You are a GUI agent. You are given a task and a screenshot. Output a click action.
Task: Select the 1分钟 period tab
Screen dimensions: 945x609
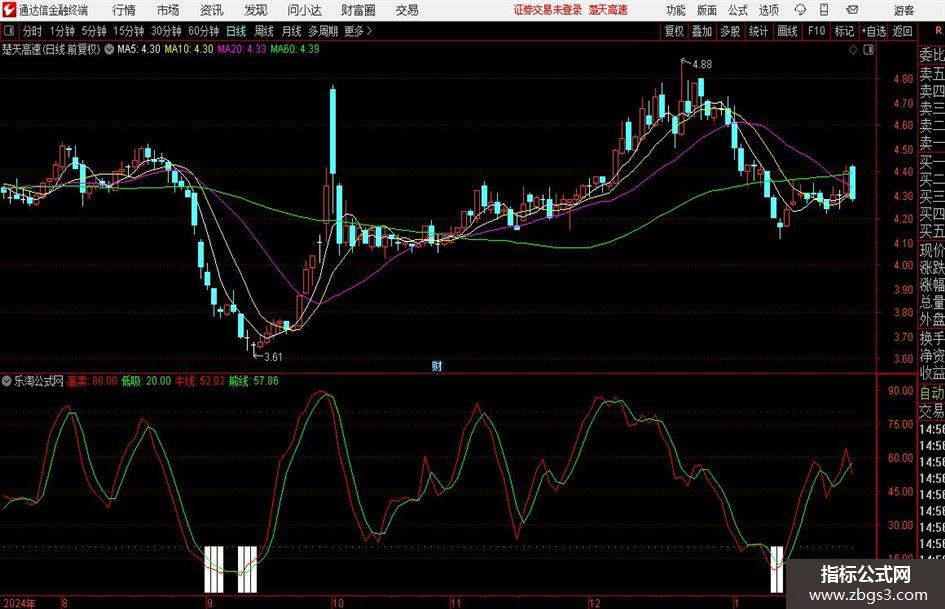(62, 31)
